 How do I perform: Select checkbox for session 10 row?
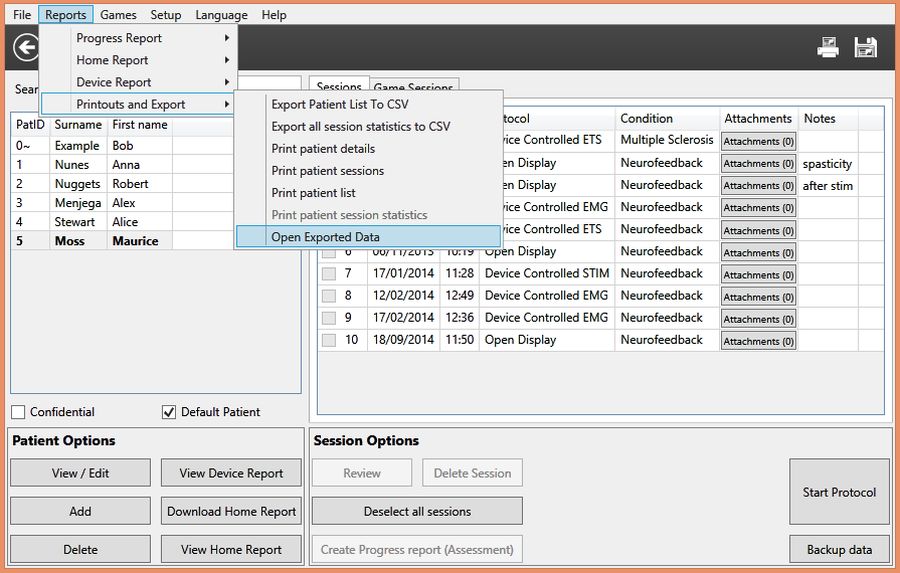click(328, 340)
